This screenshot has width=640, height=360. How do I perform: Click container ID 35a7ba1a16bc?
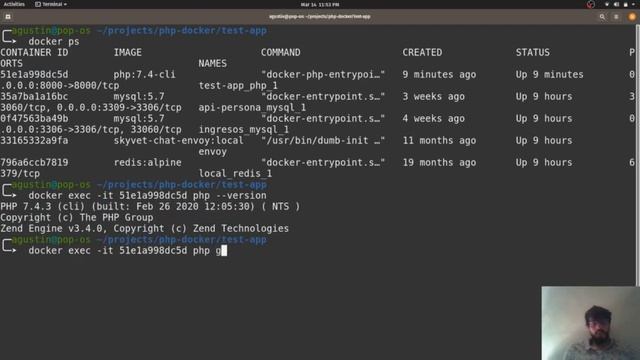(x=34, y=96)
